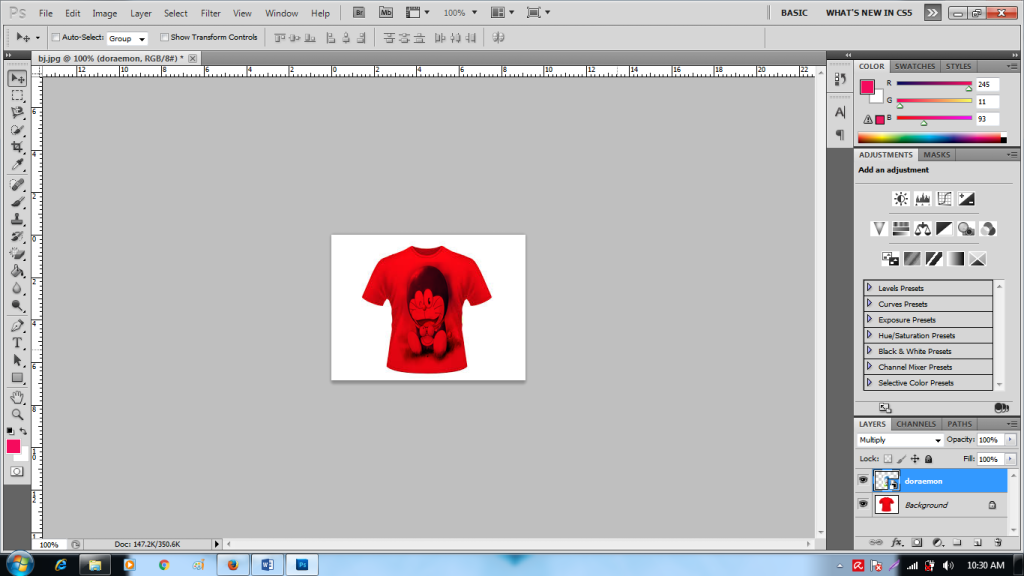Open the Filter menu

click(x=210, y=13)
